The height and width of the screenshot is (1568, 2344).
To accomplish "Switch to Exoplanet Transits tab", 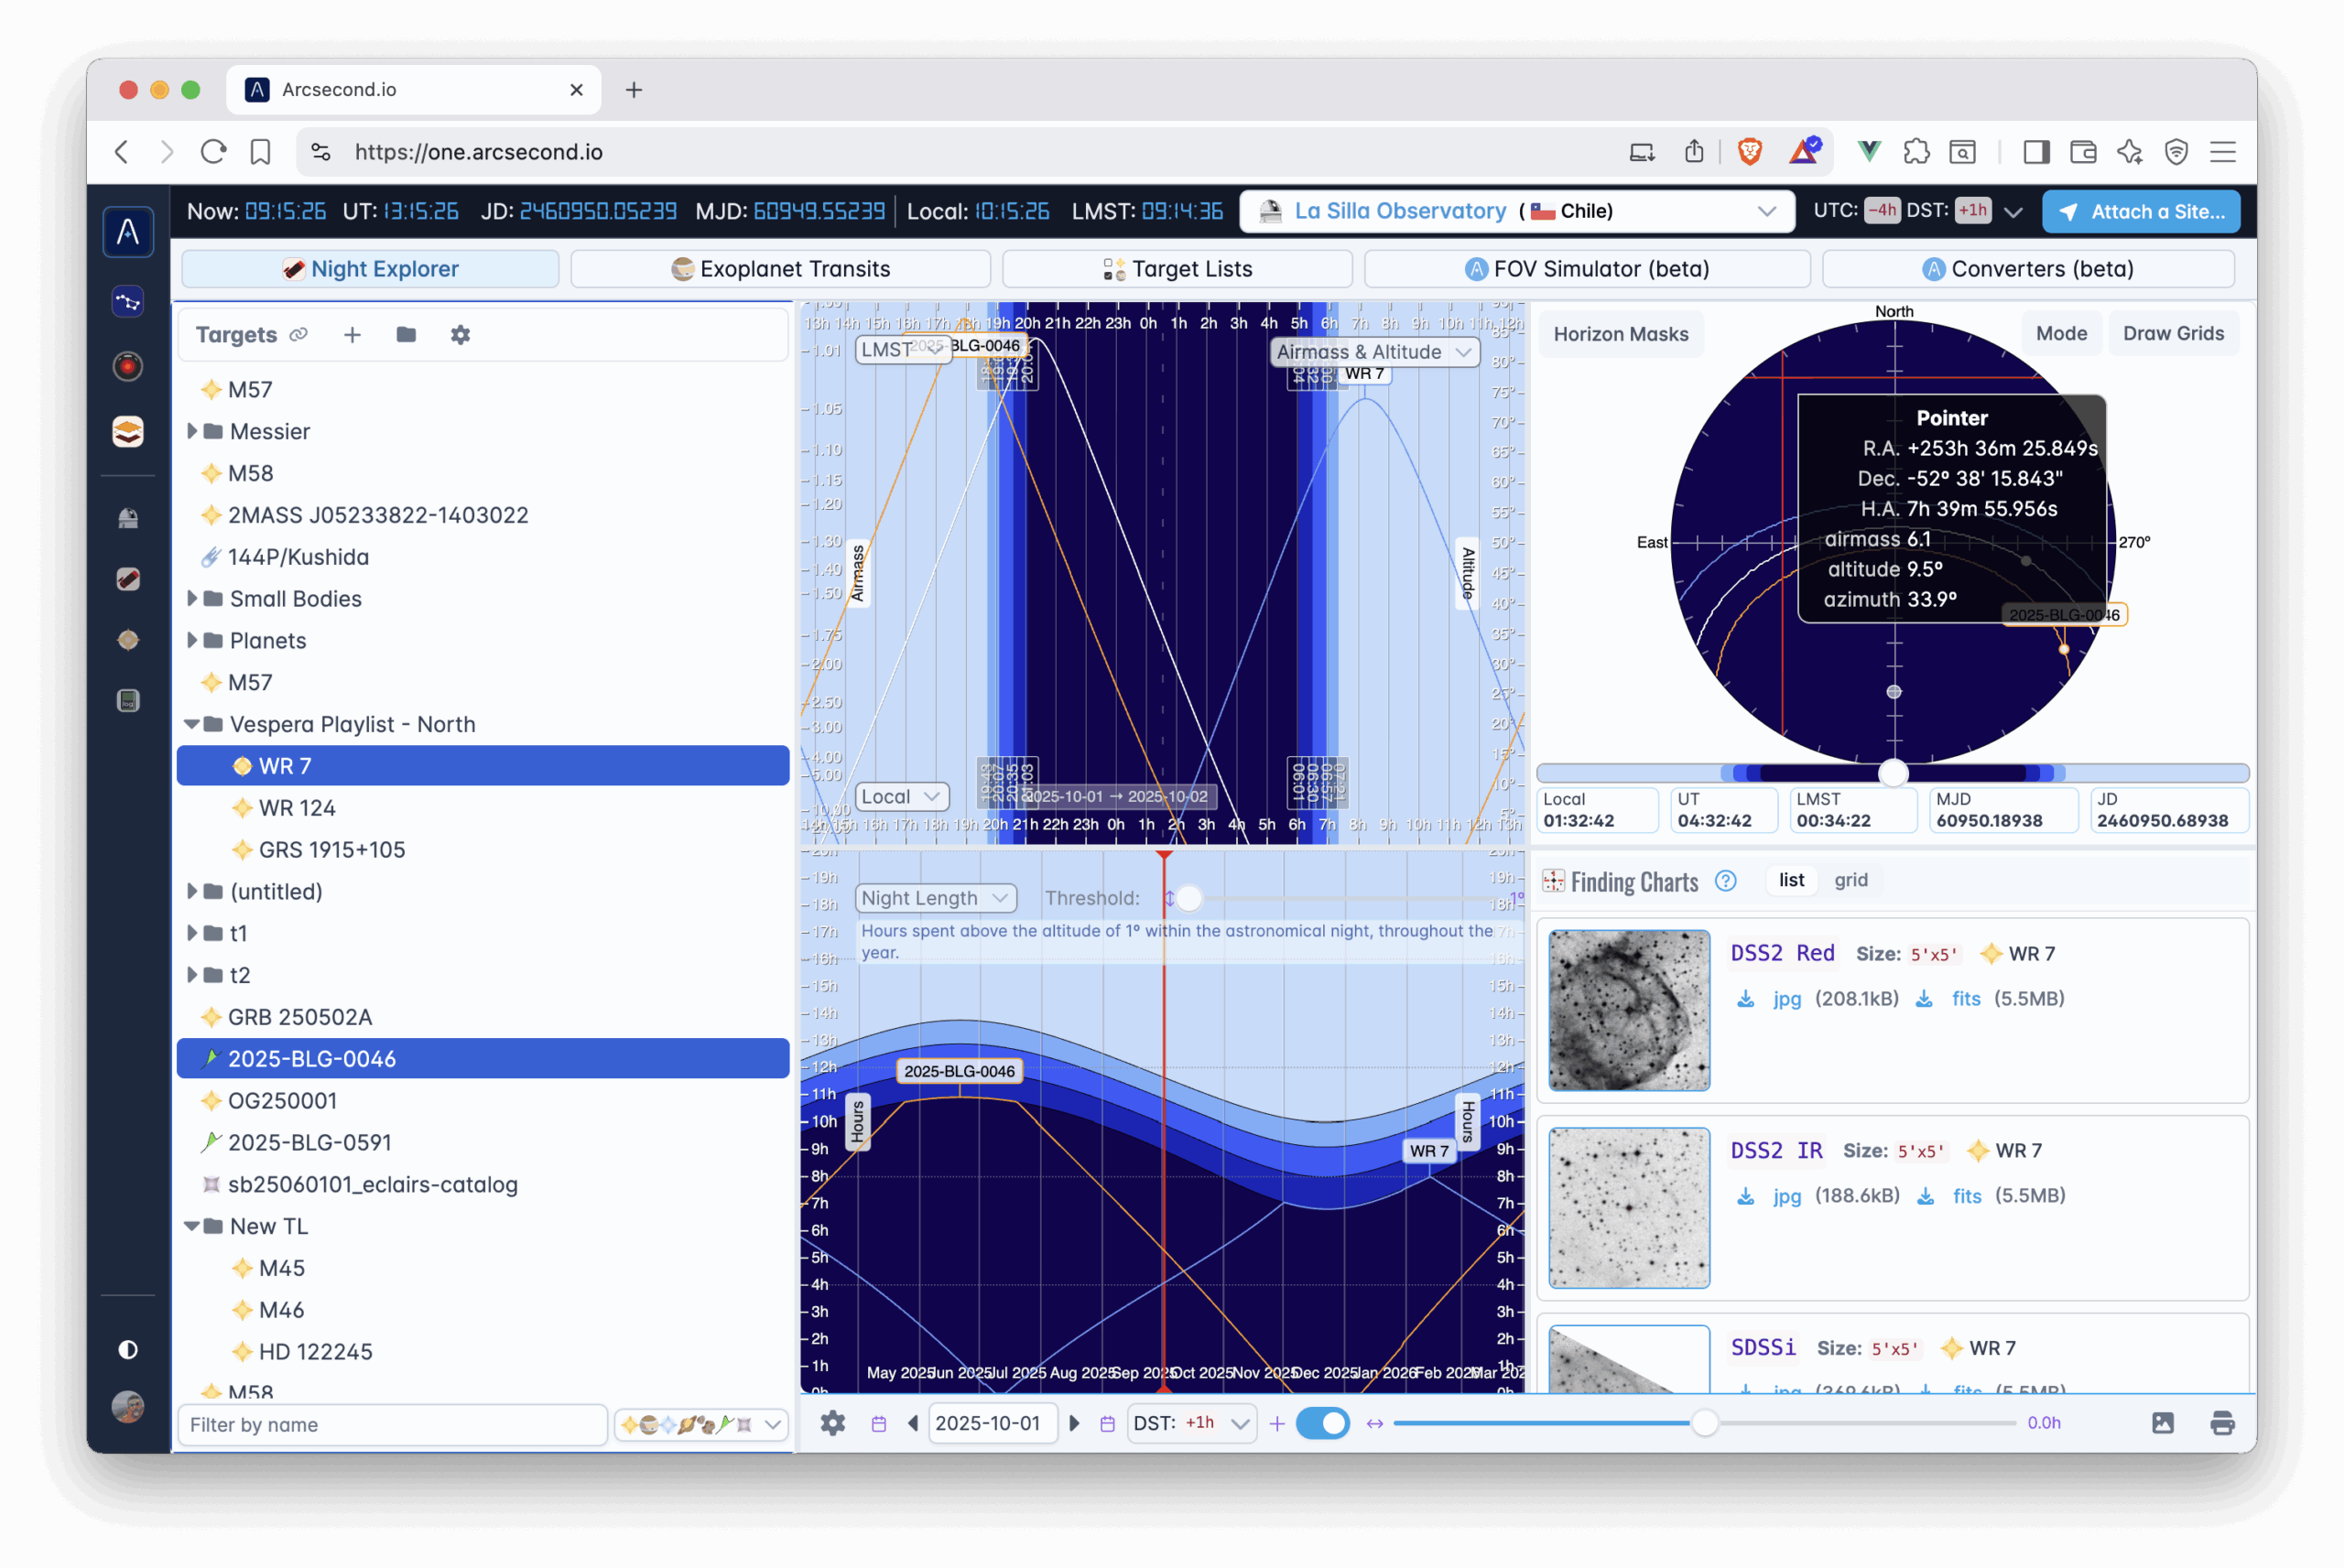I will [780, 269].
